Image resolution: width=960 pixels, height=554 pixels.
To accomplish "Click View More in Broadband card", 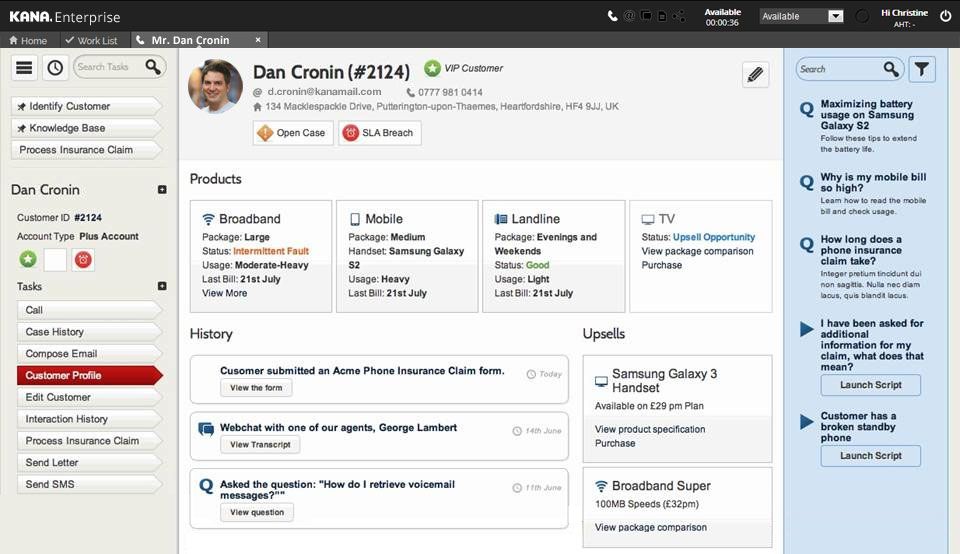I will pyautogui.click(x=225, y=293).
